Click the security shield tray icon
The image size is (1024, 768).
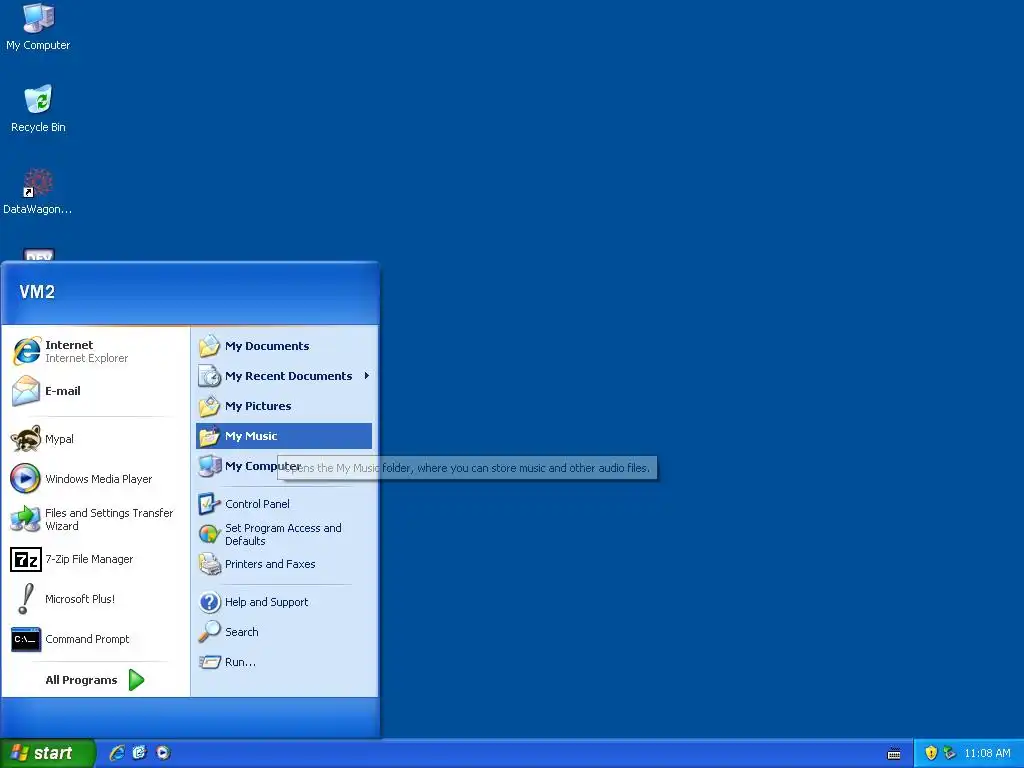(x=931, y=753)
